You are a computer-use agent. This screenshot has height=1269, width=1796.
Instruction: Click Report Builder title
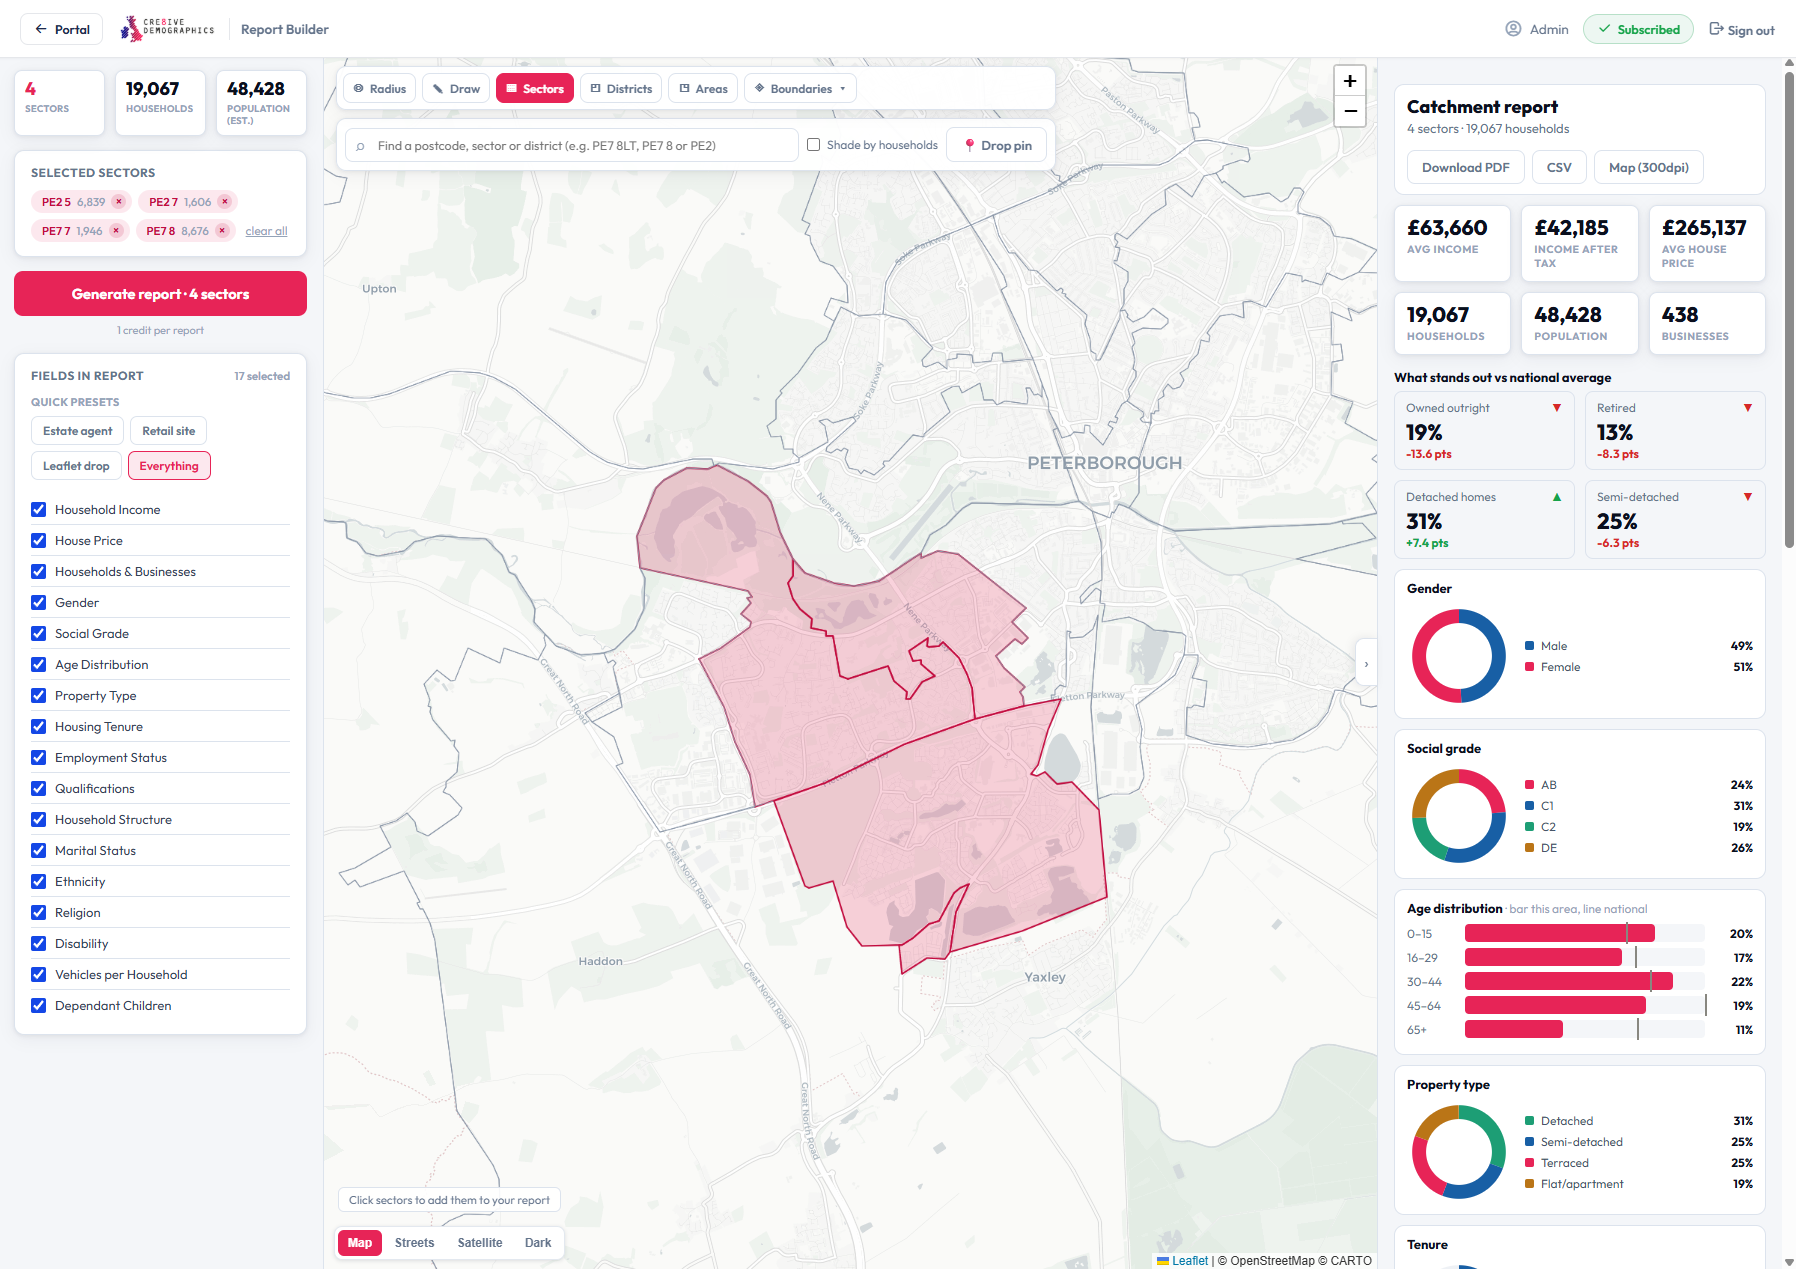tap(285, 29)
